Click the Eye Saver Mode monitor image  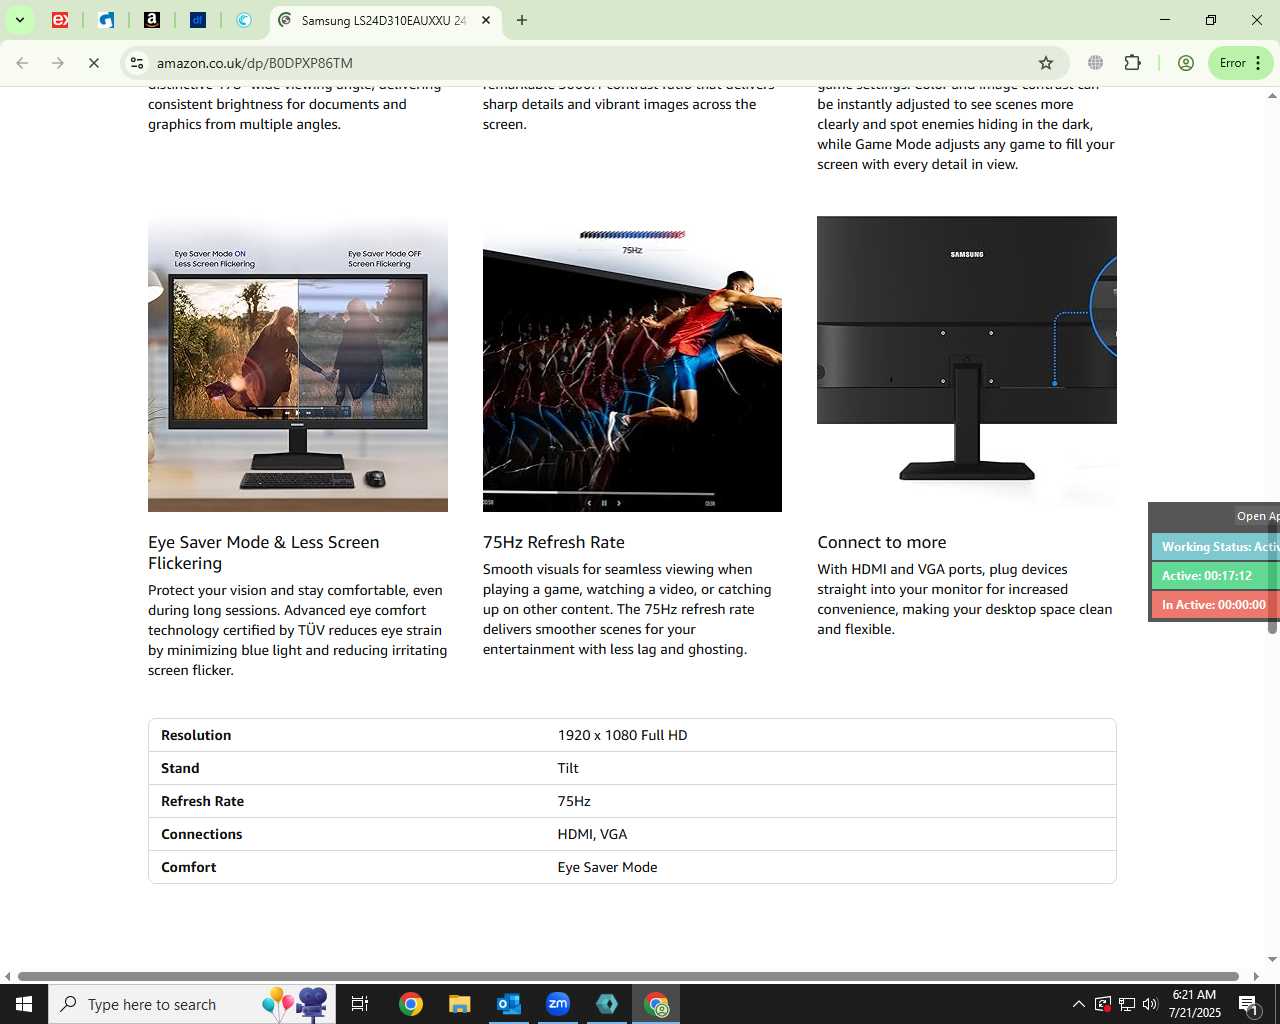[x=298, y=364]
